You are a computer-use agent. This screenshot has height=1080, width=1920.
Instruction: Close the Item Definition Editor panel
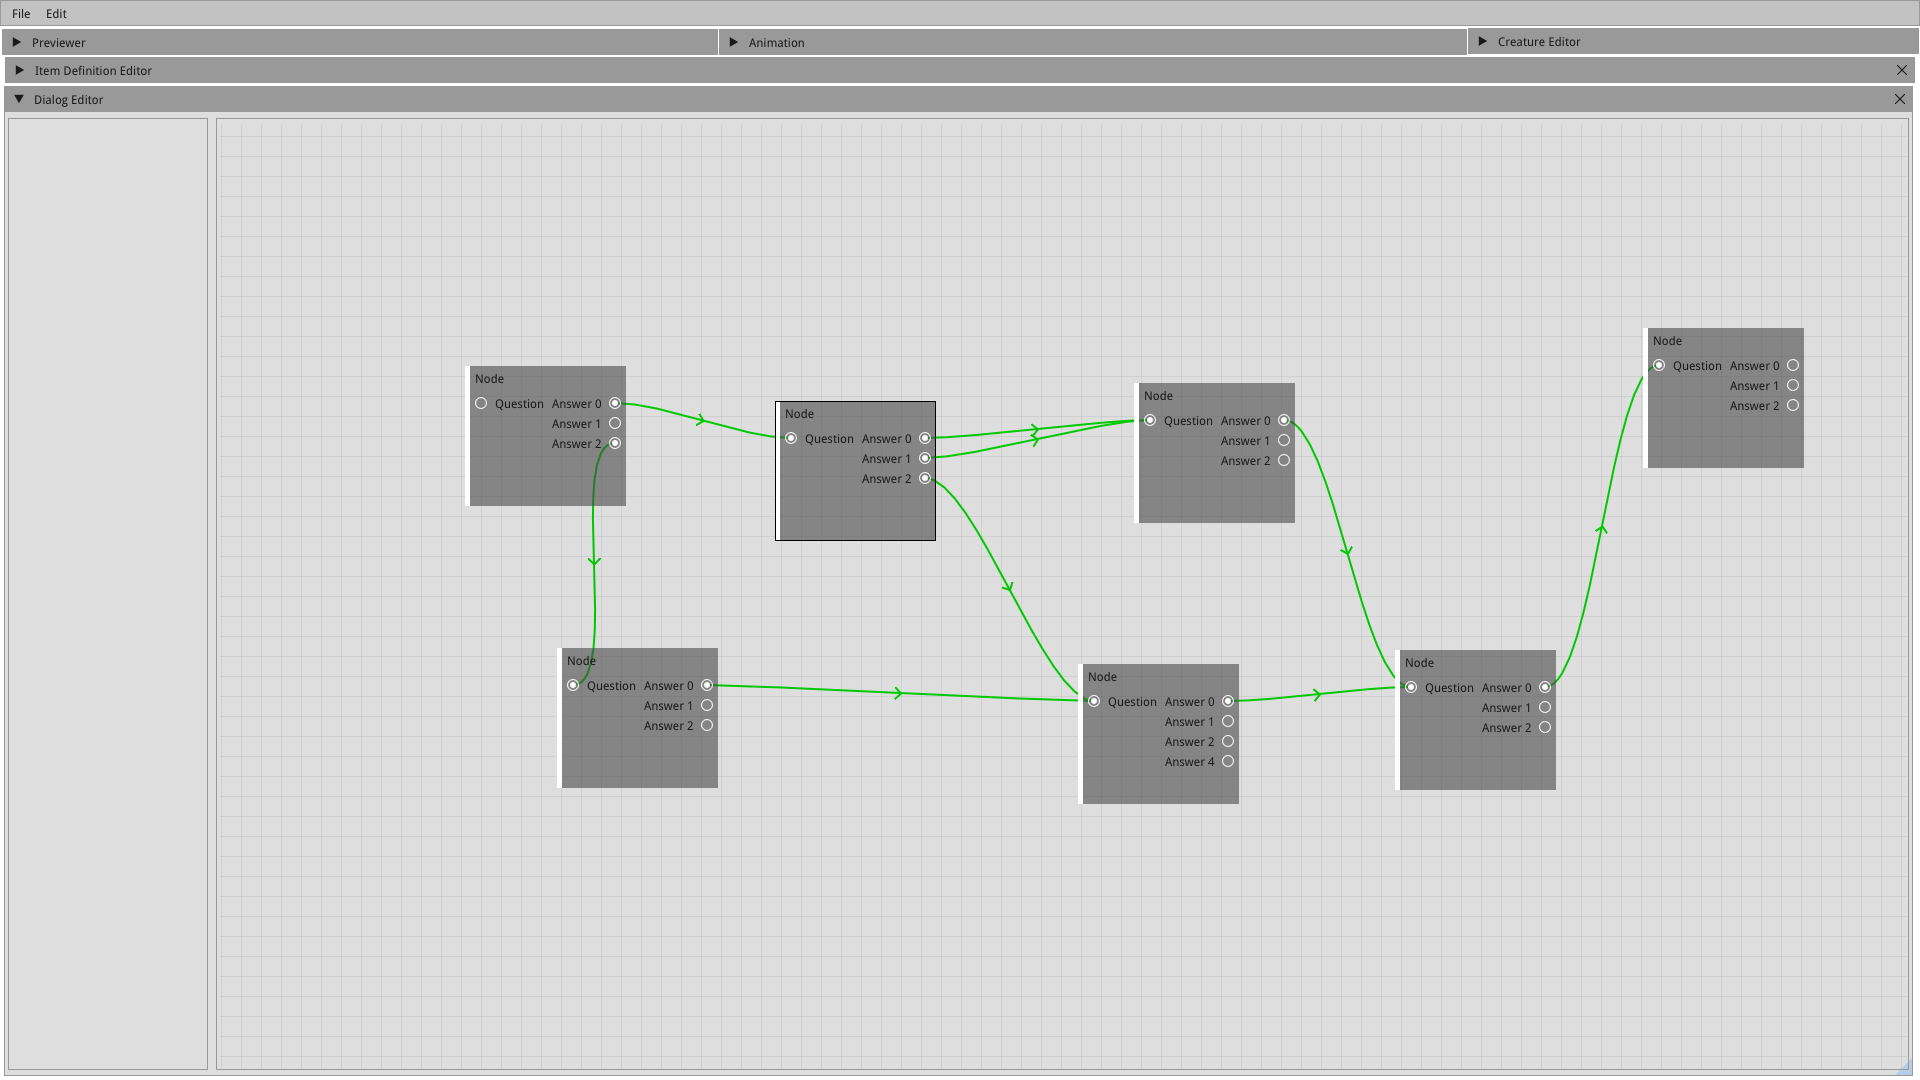coord(1901,70)
